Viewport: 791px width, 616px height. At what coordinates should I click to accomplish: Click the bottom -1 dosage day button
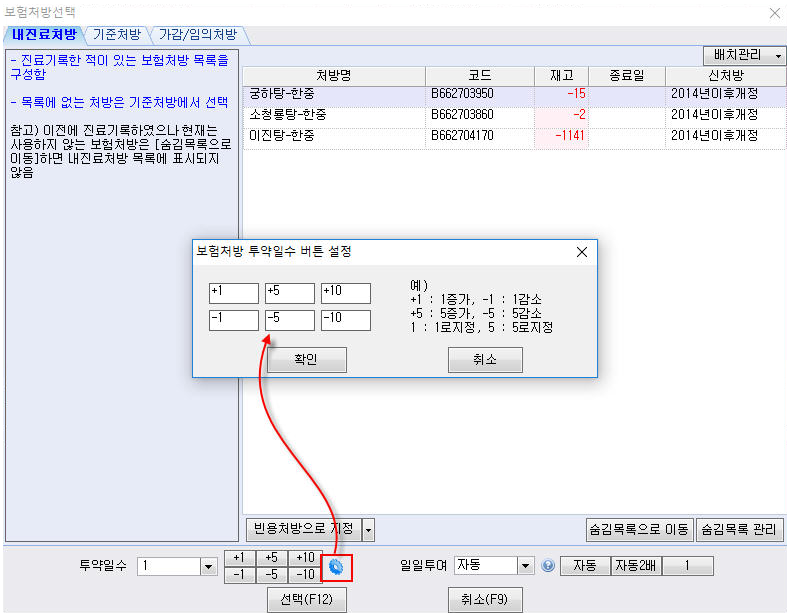click(x=240, y=575)
